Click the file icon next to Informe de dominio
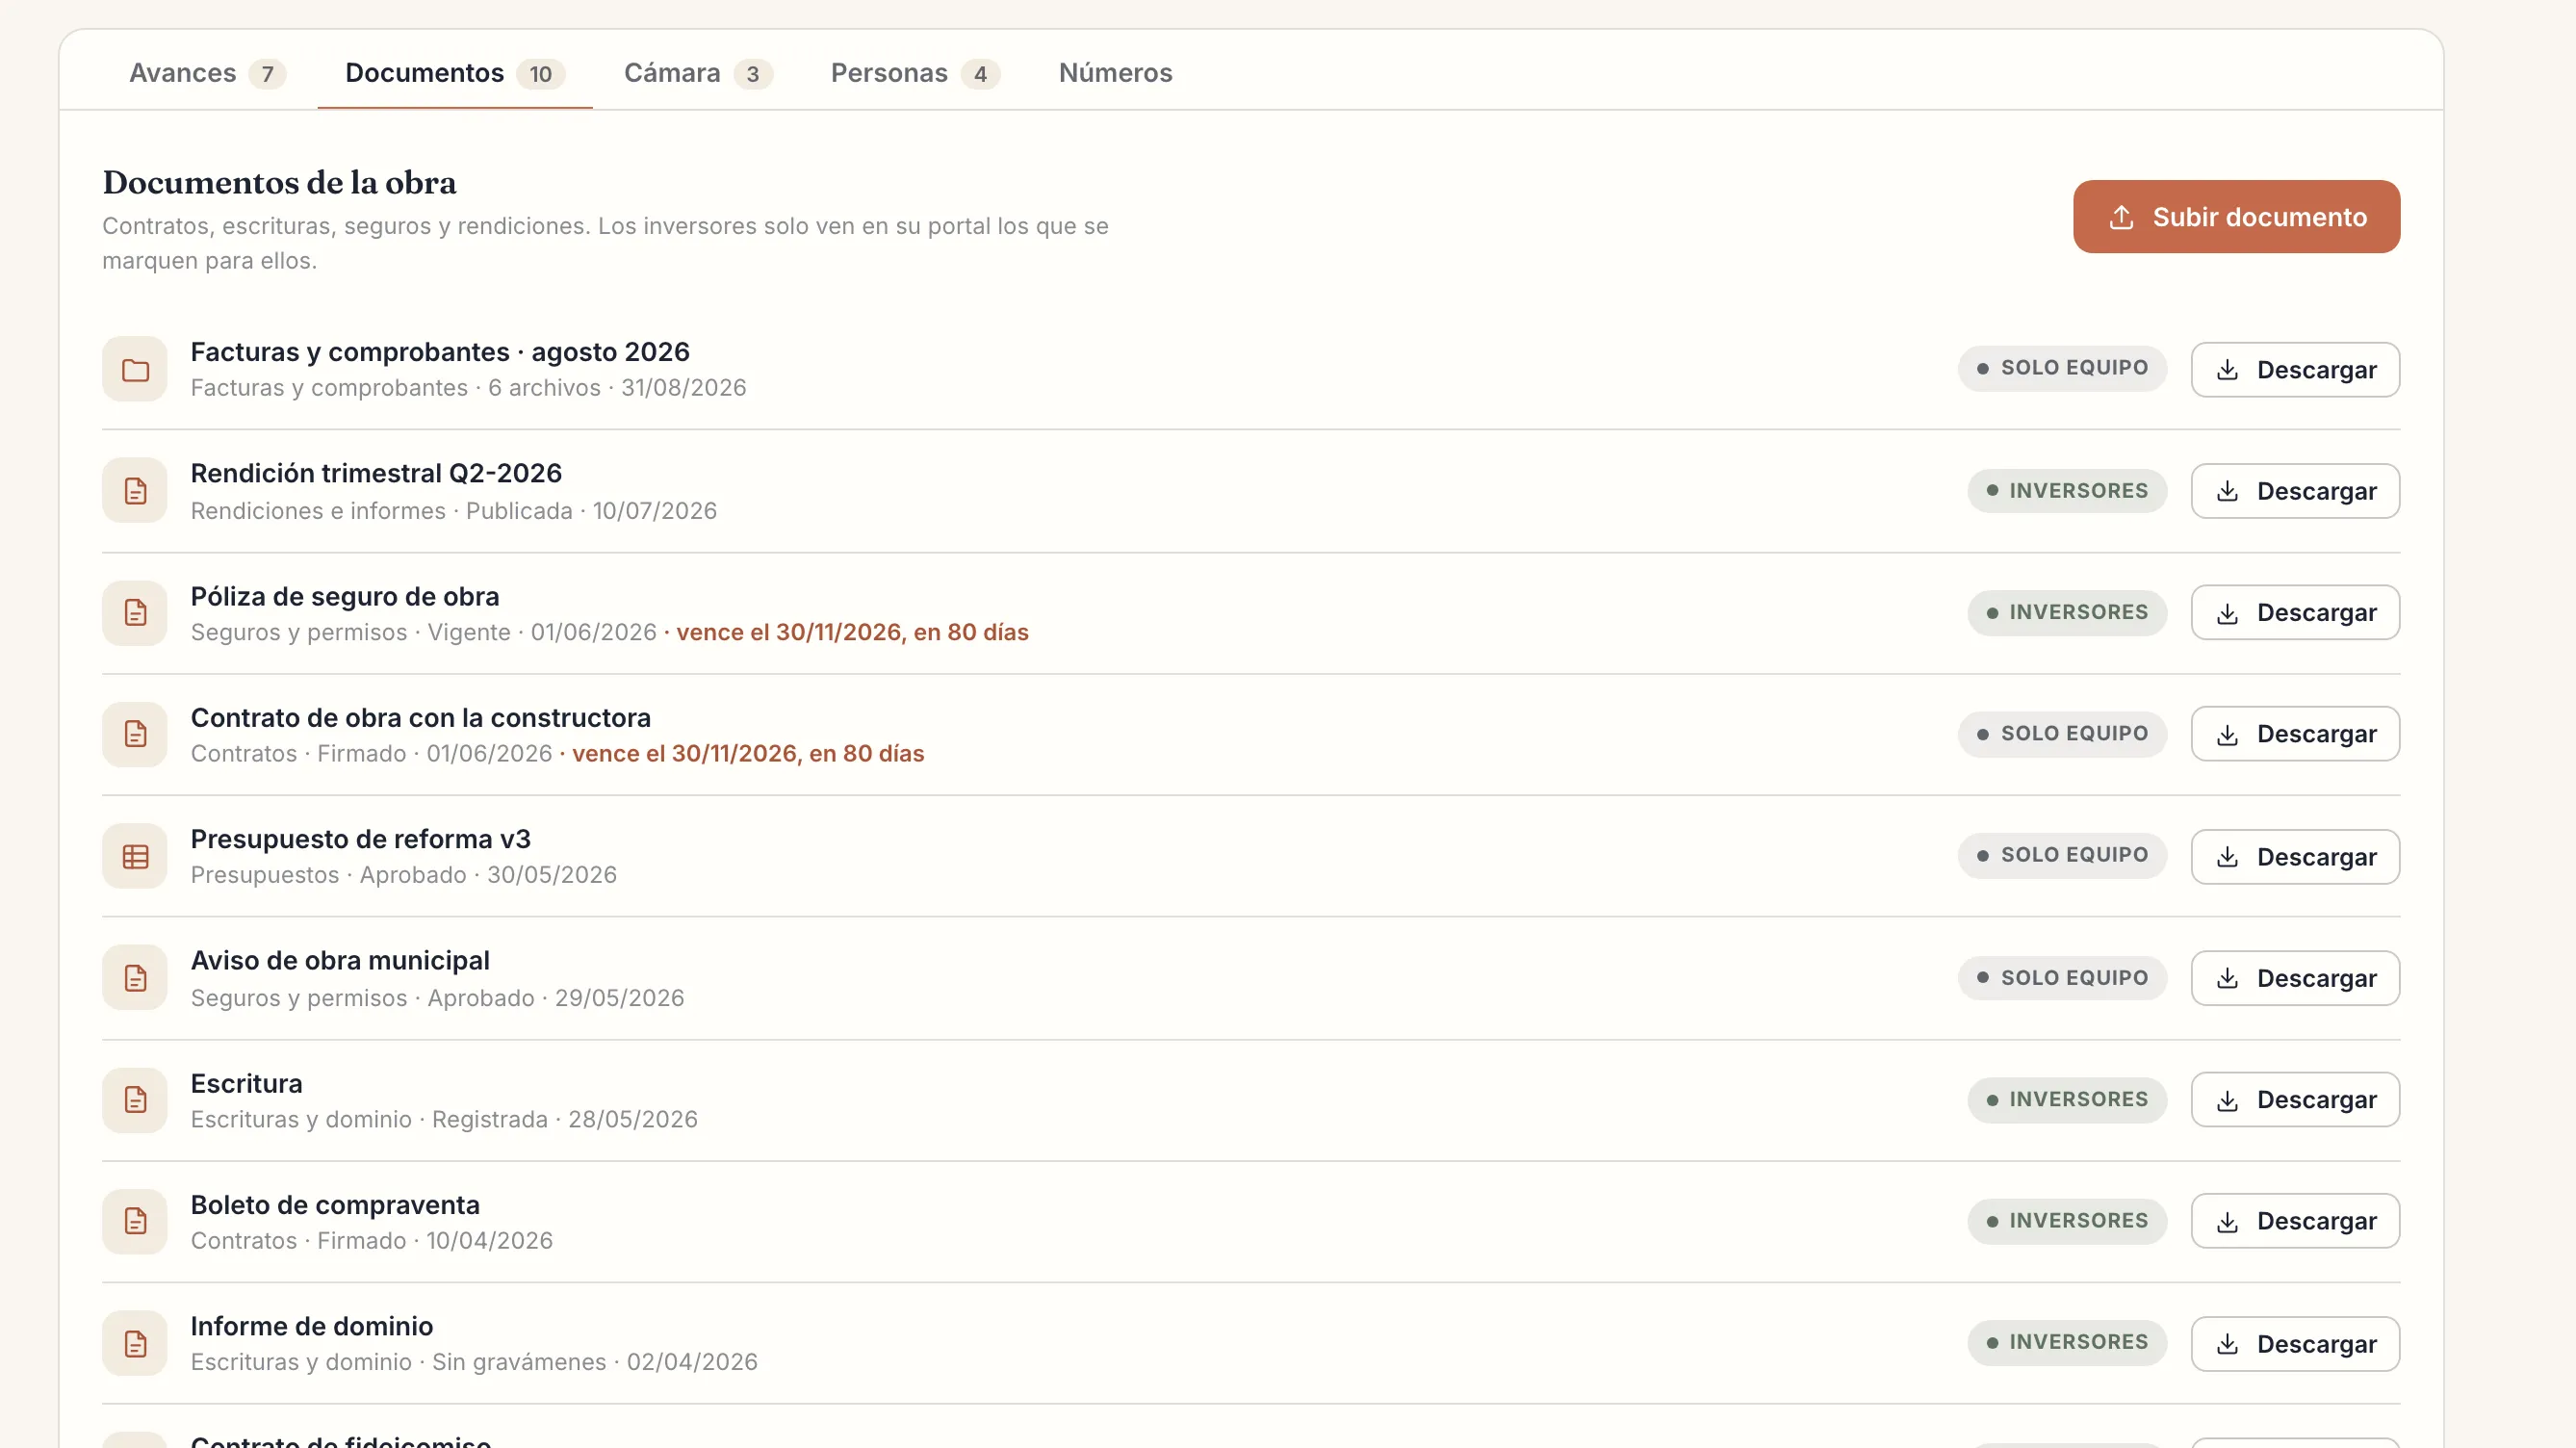Screen dimensions: 2576x1448 point(135,1343)
